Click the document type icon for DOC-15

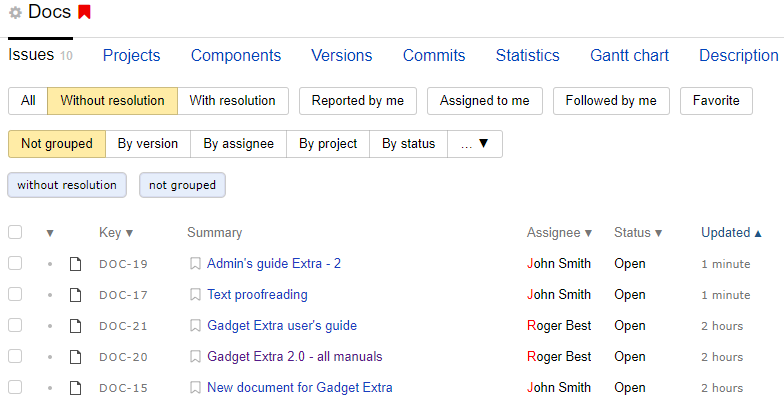[x=76, y=388]
